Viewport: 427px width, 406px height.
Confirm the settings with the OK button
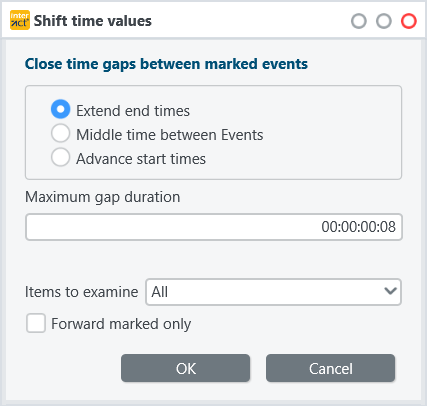coord(185,368)
